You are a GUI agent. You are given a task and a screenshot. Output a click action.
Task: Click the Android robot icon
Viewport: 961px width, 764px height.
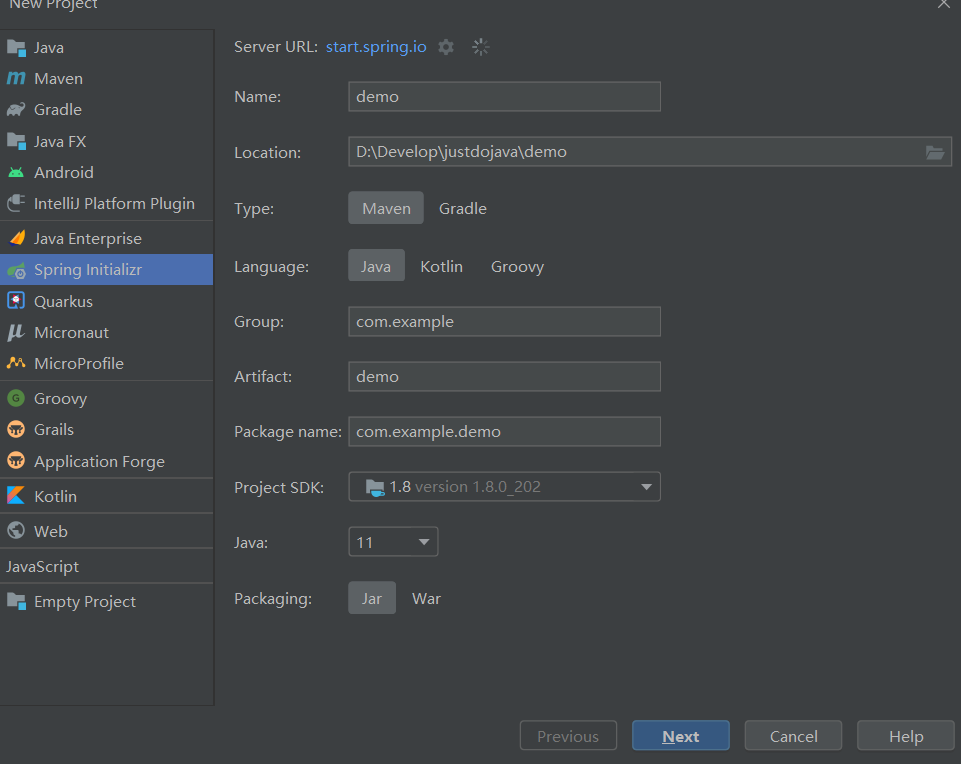(16, 173)
